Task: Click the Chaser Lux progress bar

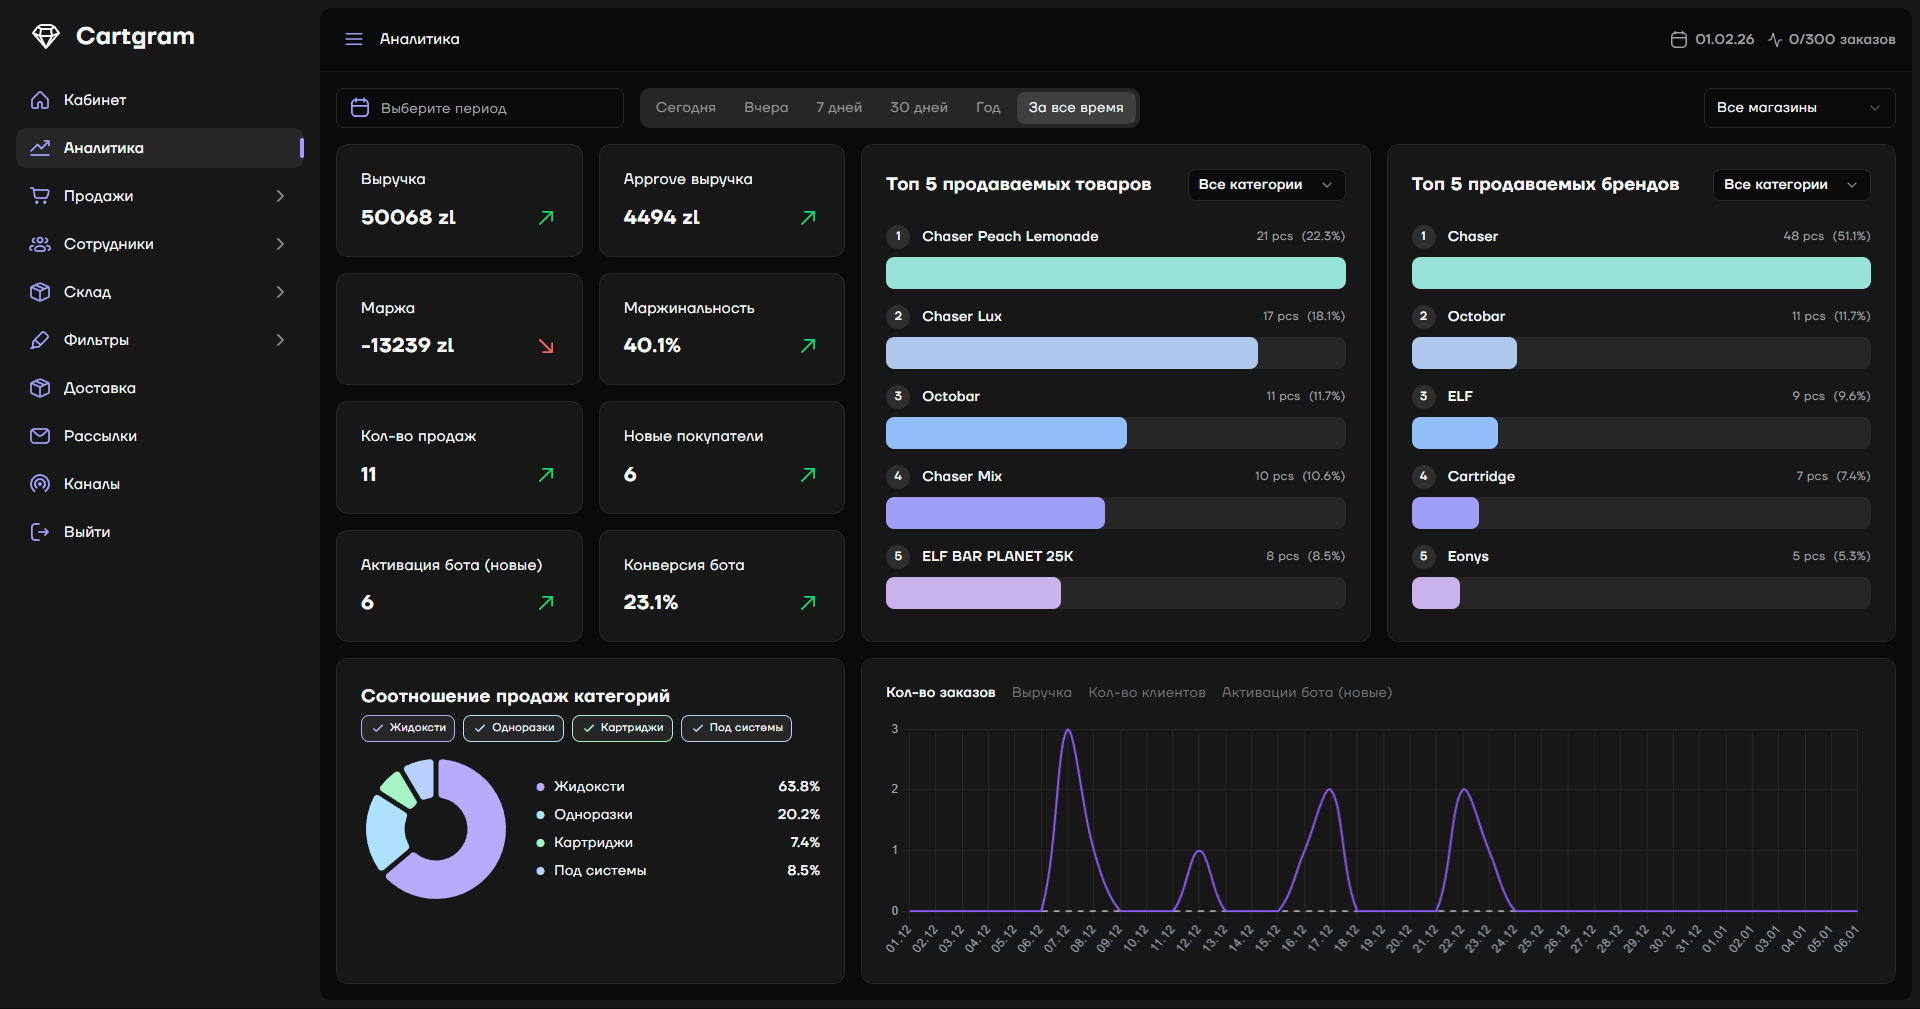Action: point(1115,353)
